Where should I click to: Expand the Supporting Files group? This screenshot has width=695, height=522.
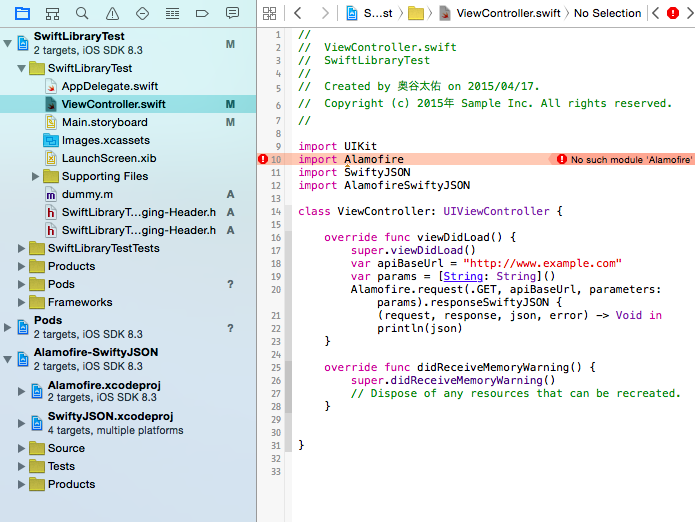(35, 176)
